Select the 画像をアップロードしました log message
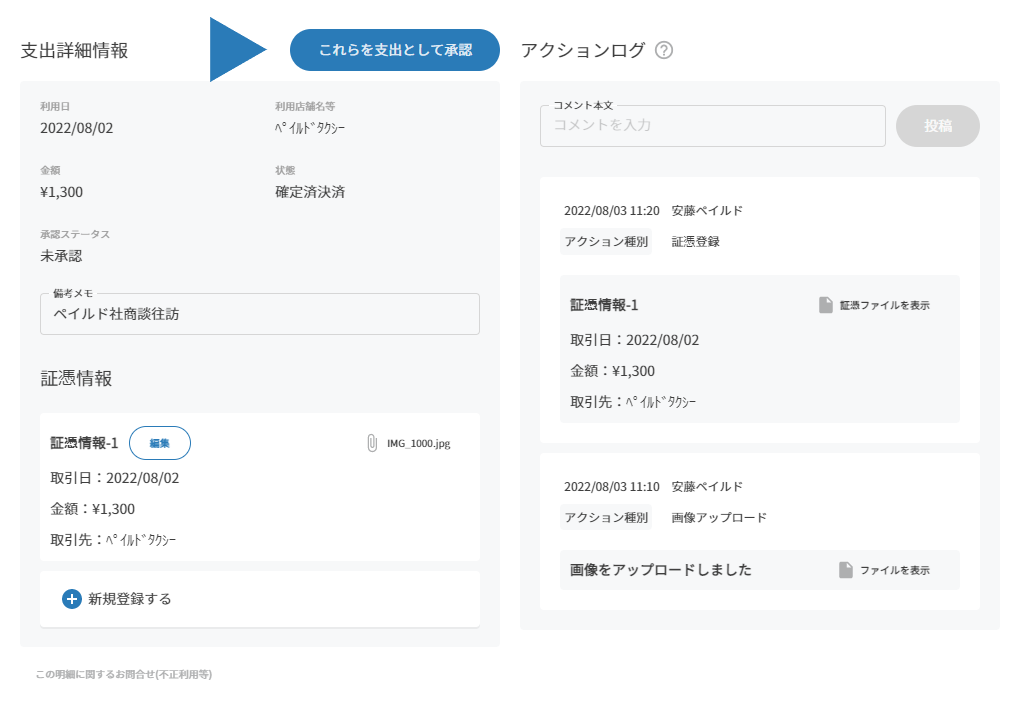The height and width of the screenshot is (714, 1015). pyautogui.click(x=661, y=570)
